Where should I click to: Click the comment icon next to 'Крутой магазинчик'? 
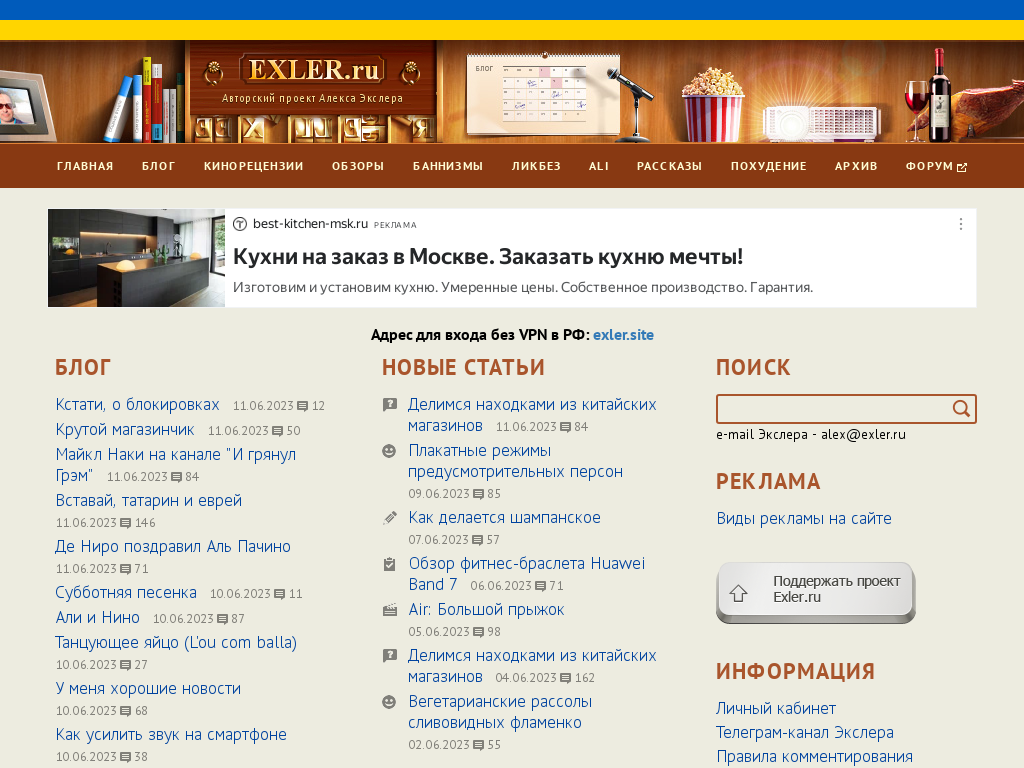click(x=278, y=431)
